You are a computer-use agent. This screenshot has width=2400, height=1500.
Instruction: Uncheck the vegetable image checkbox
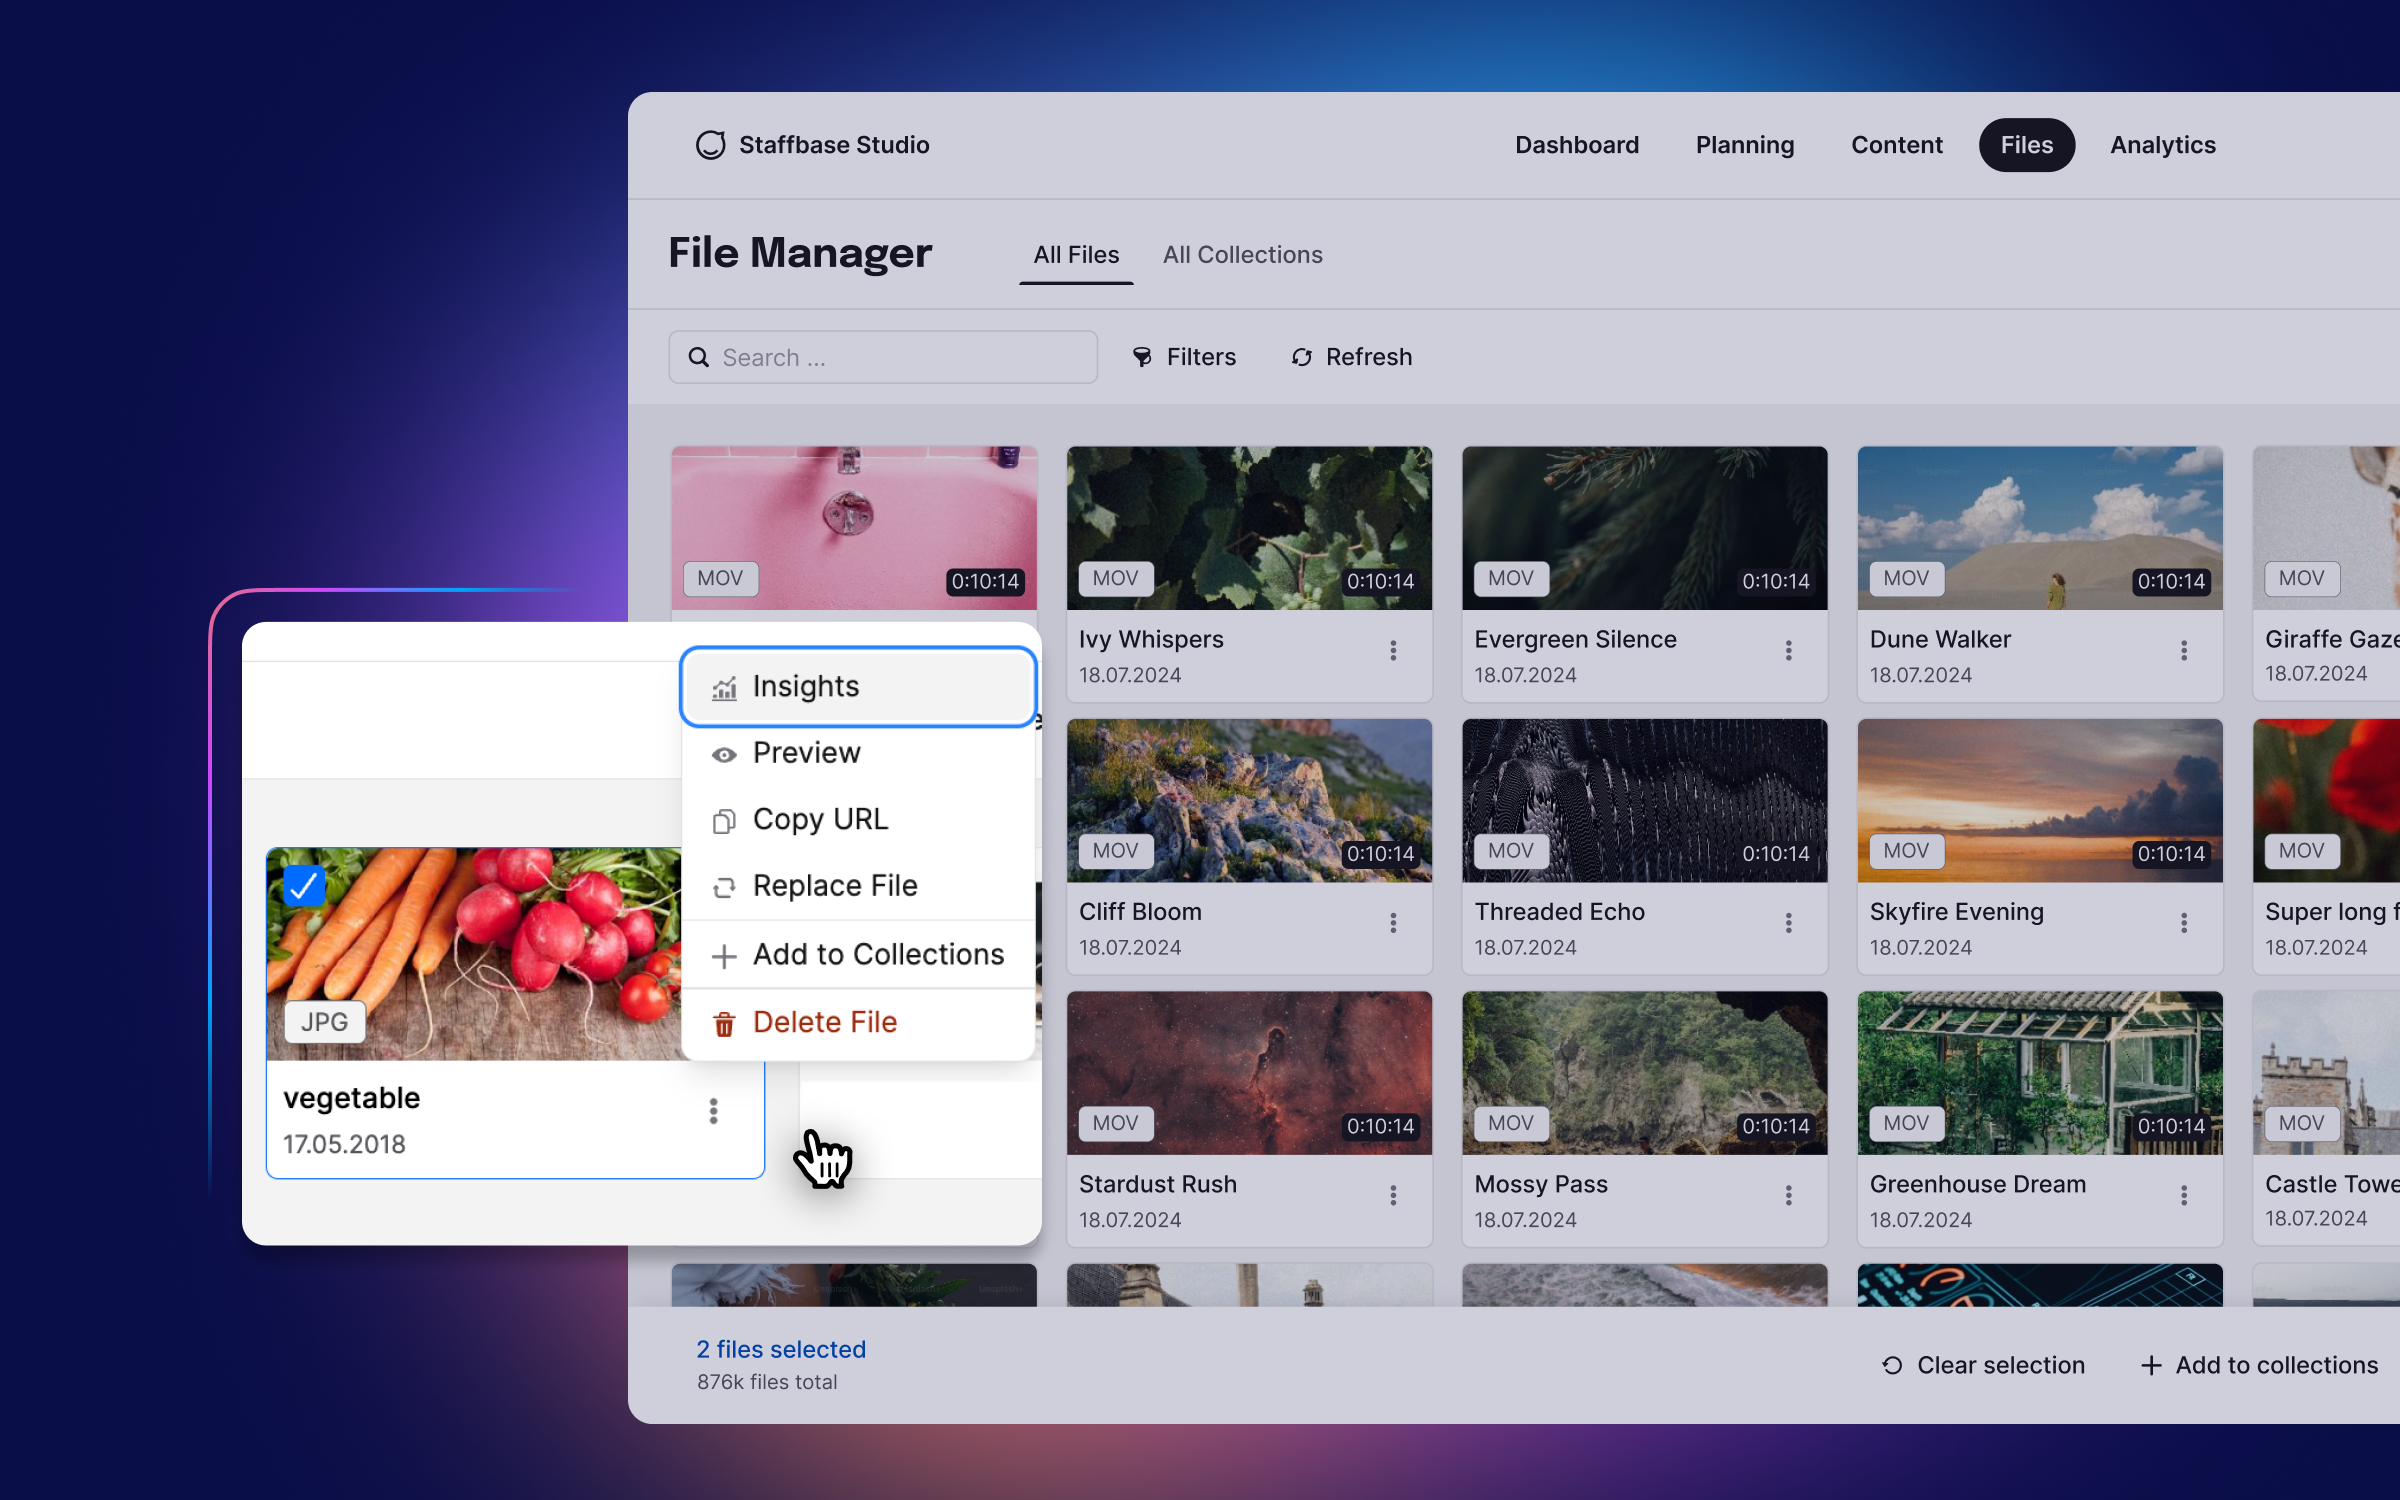coord(304,885)
